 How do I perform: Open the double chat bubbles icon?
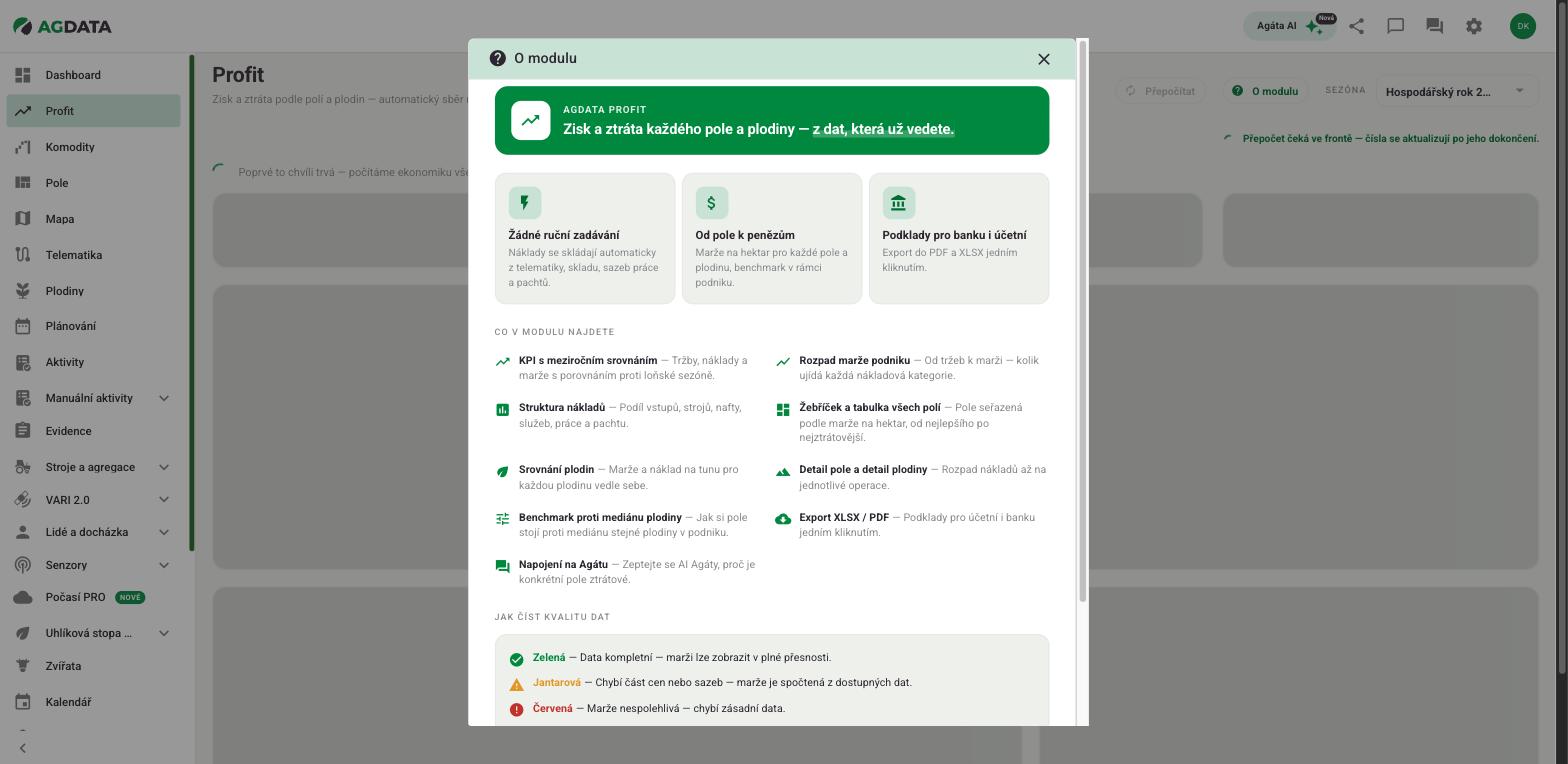pos(1435,26)
